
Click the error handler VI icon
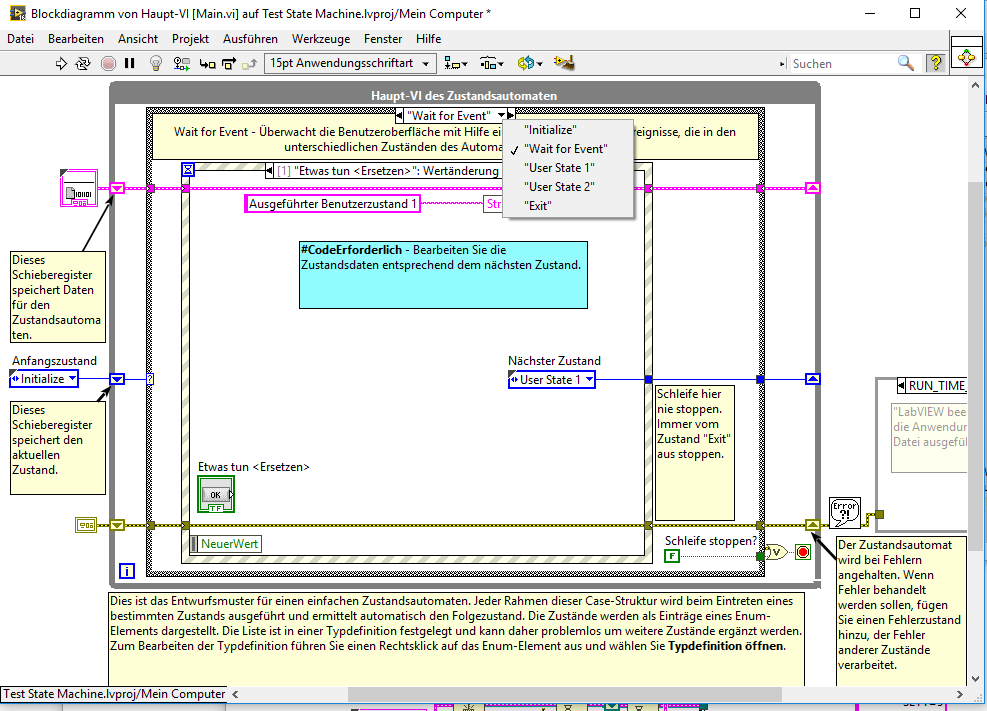pos(845,513)
